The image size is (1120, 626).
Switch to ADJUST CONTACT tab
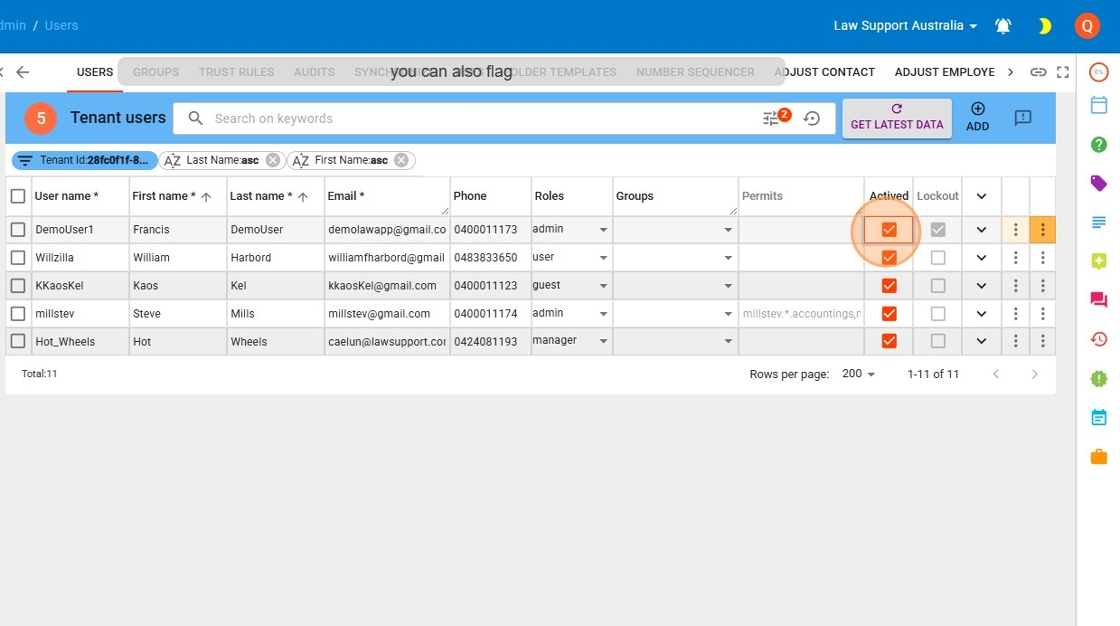coord(825,72)
